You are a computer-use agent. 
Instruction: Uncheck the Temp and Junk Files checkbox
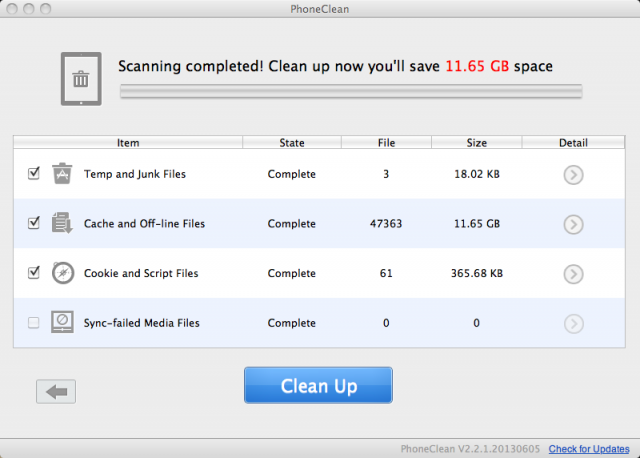pos(33,173)
